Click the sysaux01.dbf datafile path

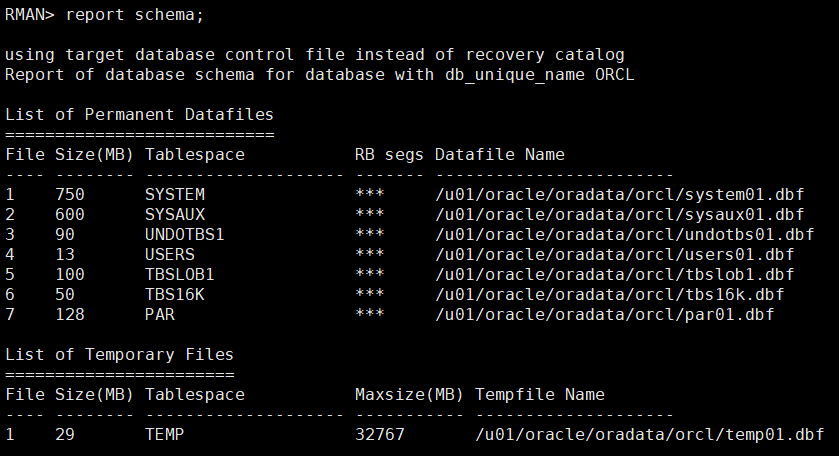coord(619,214)
